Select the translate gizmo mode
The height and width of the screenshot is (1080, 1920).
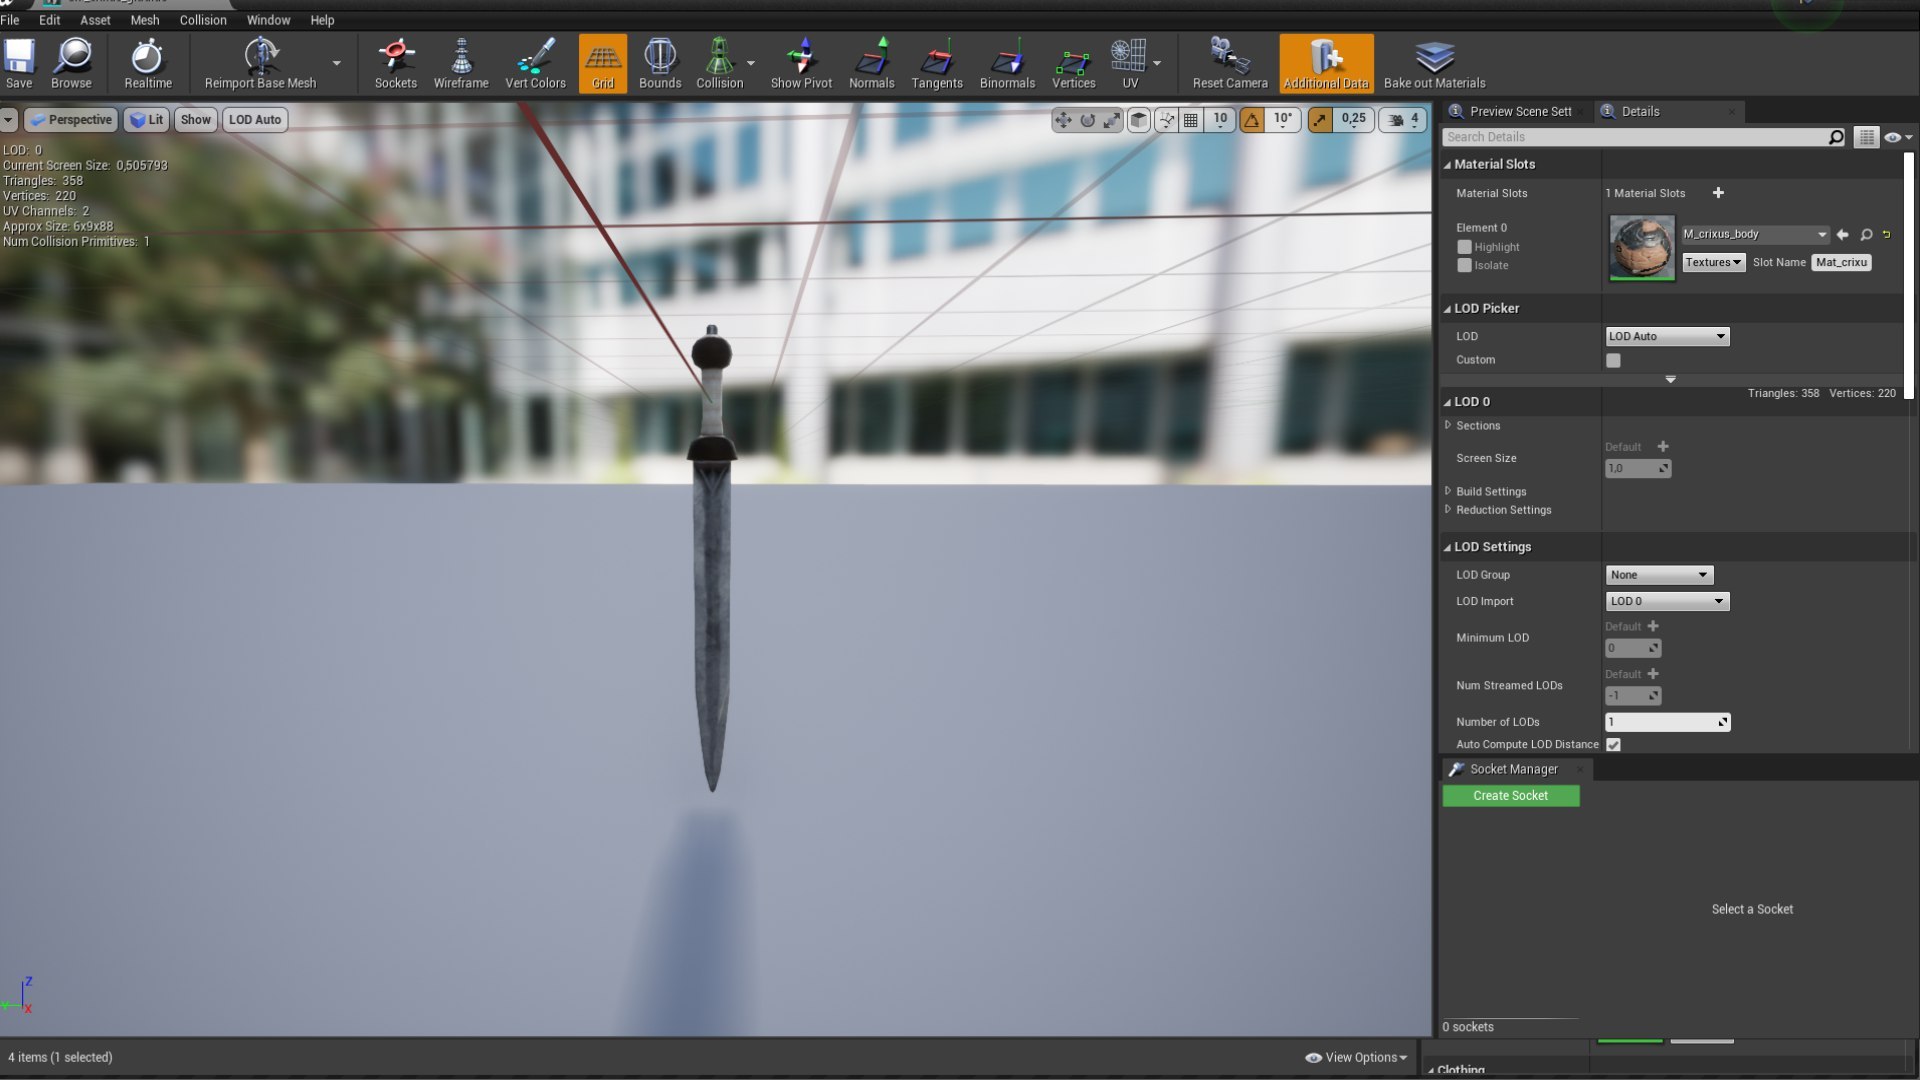click(x=1063, y=120)
